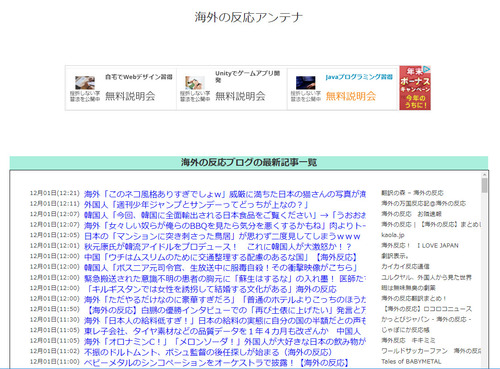500x369 pixels.
Task: Click the blog source ユルクヤル、外国人から見た世界
Action: 427,277
